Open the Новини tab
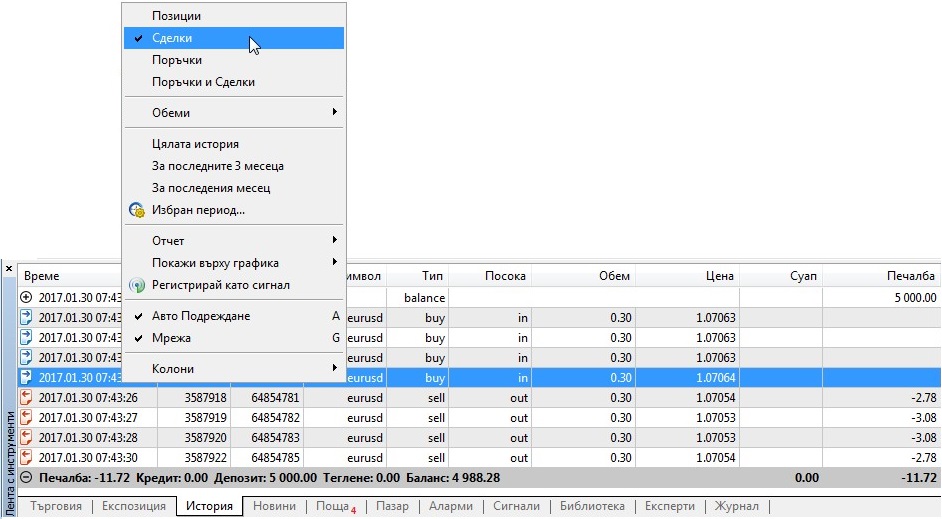Viewport: 942px width, 519px height. pyautogui.click(x=274, y=506)
